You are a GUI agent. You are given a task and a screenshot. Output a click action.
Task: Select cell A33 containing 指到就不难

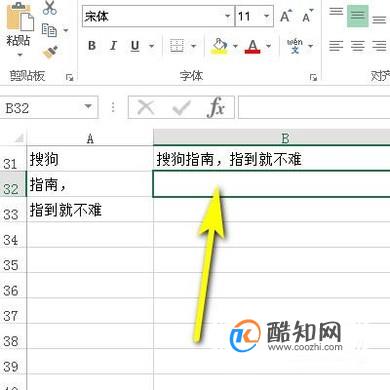[x=90, y=210]
